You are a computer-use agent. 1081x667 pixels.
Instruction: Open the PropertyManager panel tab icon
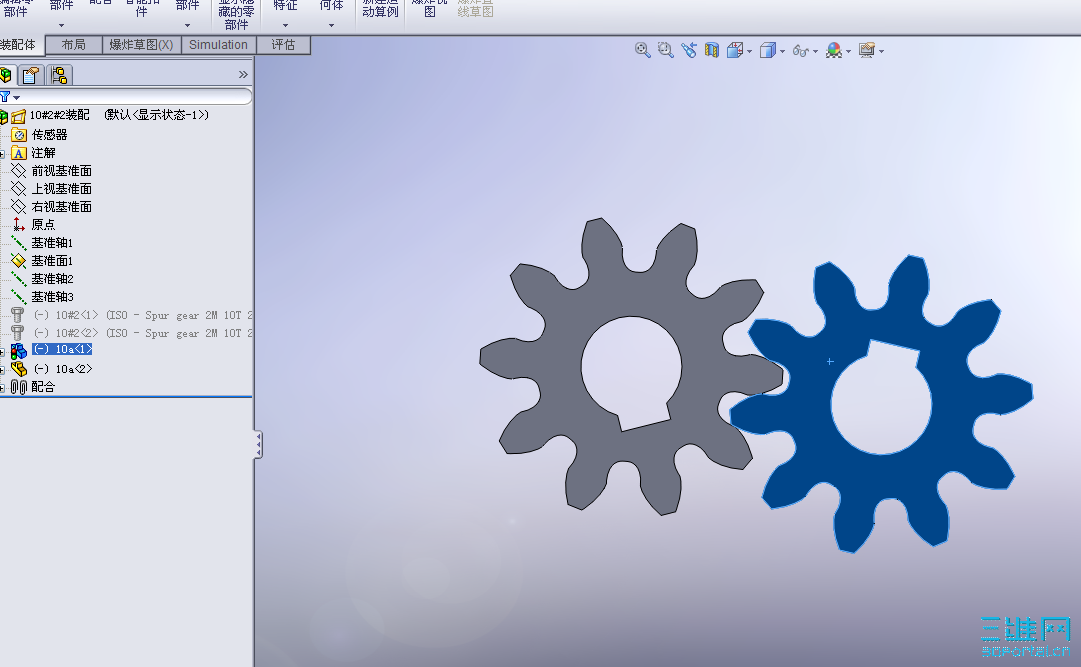(30, 74)
